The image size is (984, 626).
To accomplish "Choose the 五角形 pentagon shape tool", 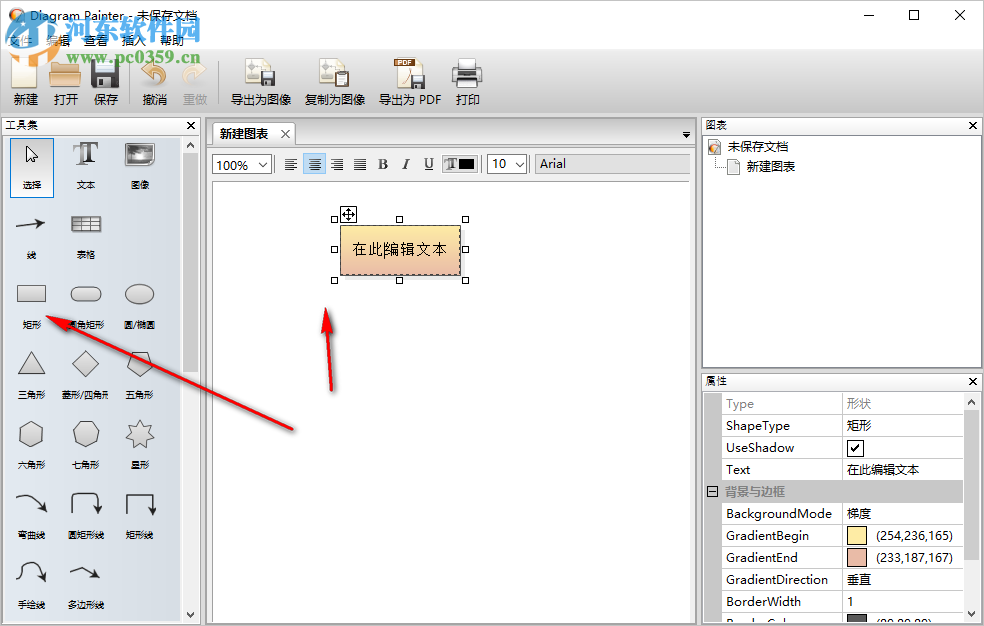I will [x=139, y=364].
